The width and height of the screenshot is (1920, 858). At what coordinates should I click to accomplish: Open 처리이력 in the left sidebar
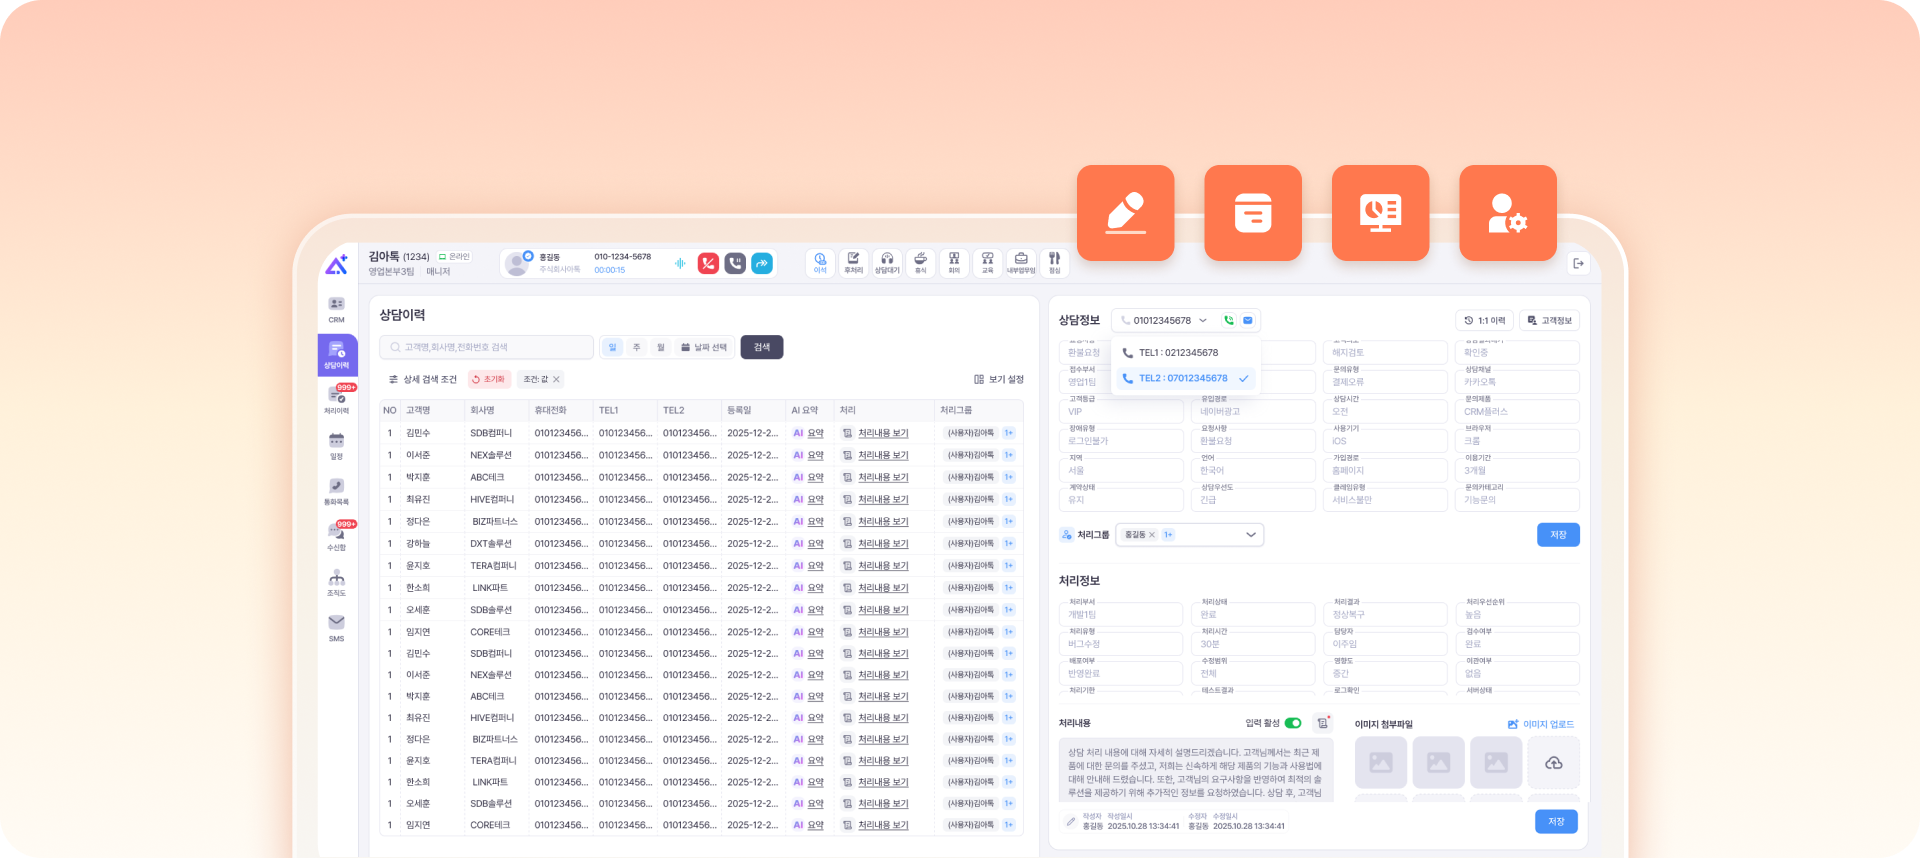(x=337, y=400)
